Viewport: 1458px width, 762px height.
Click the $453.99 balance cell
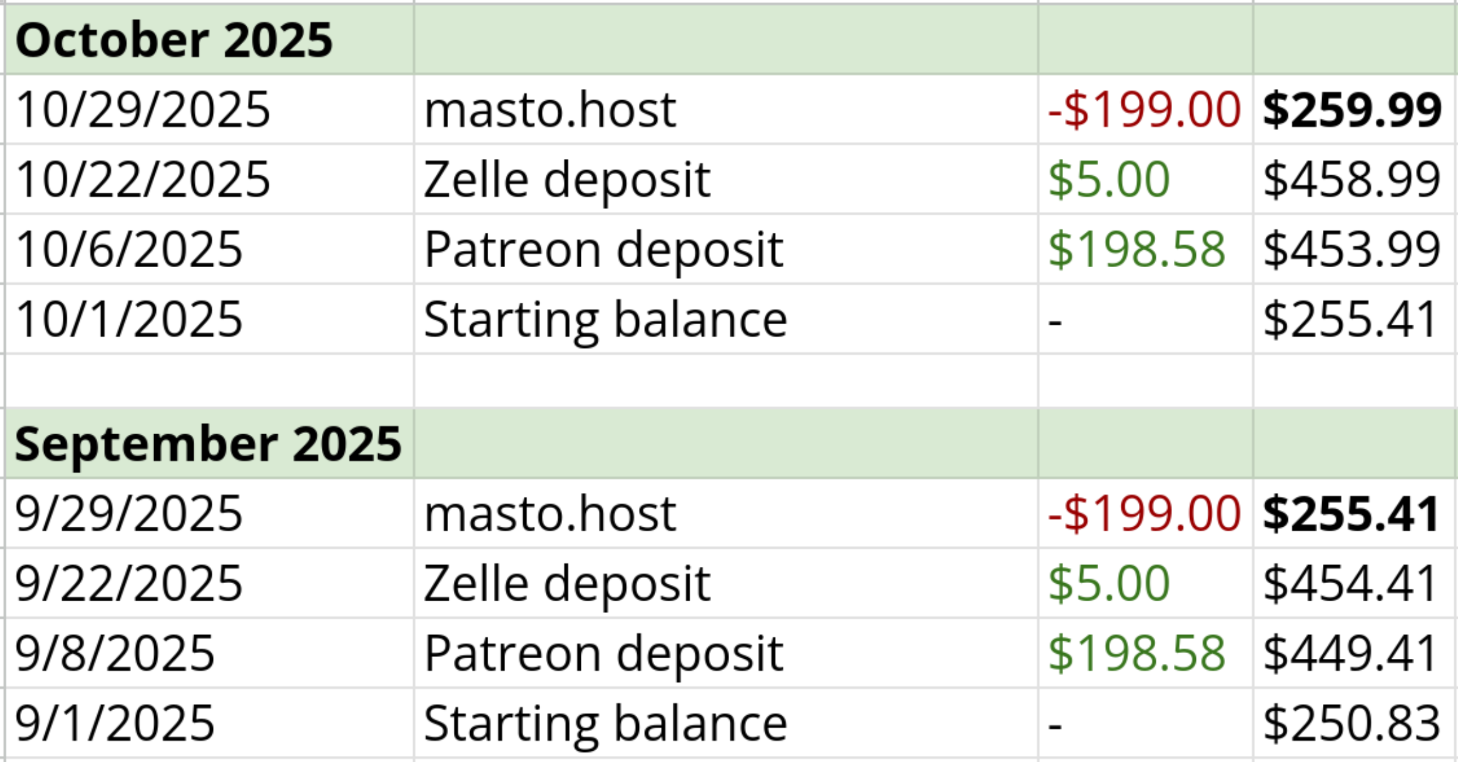tap(1352, 249)
